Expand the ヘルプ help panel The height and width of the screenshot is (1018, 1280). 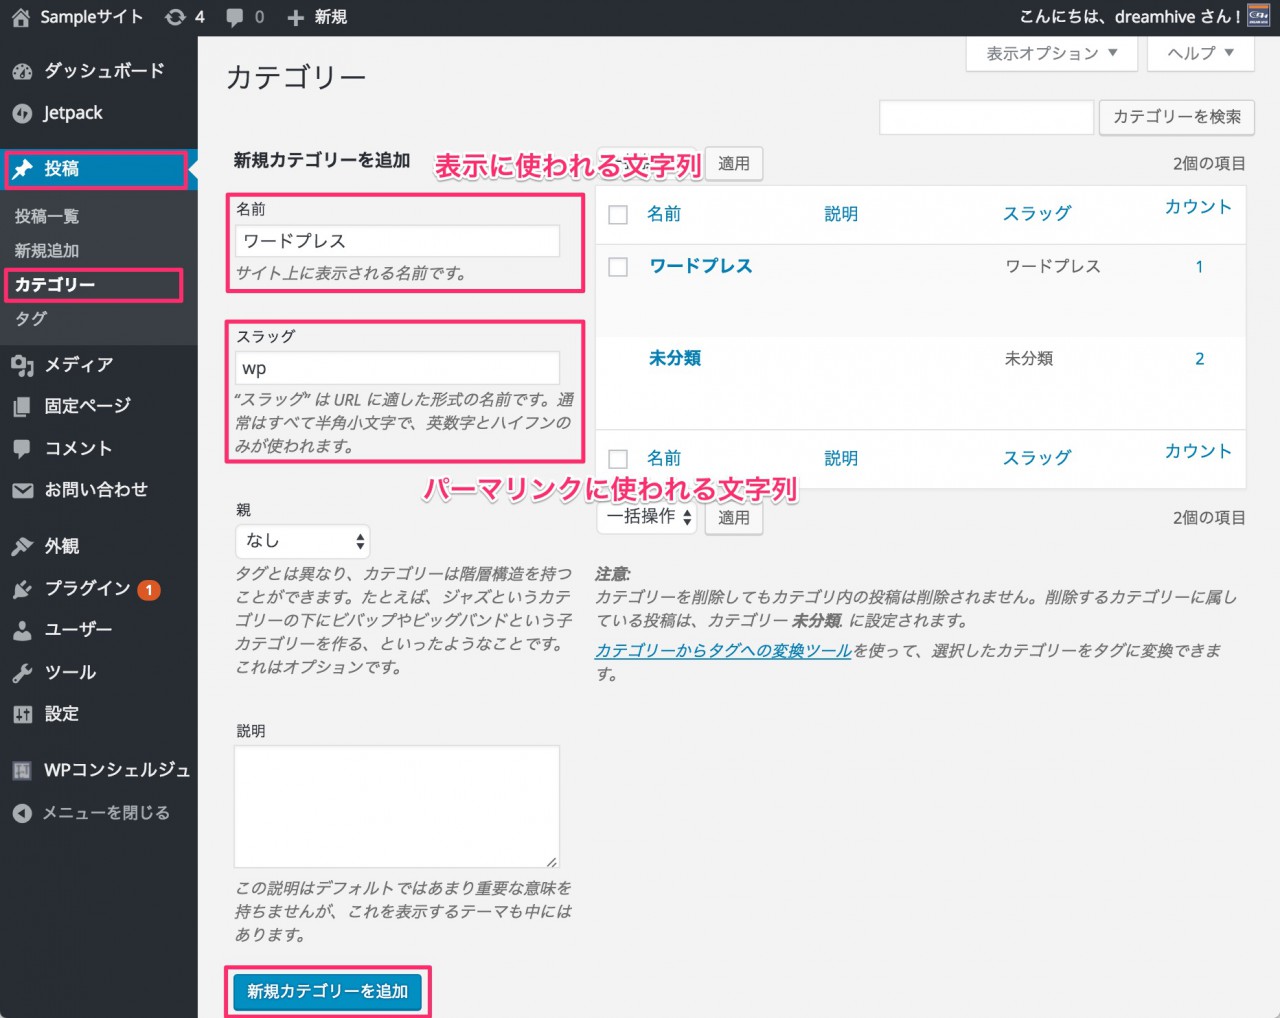pos(1200,53)
